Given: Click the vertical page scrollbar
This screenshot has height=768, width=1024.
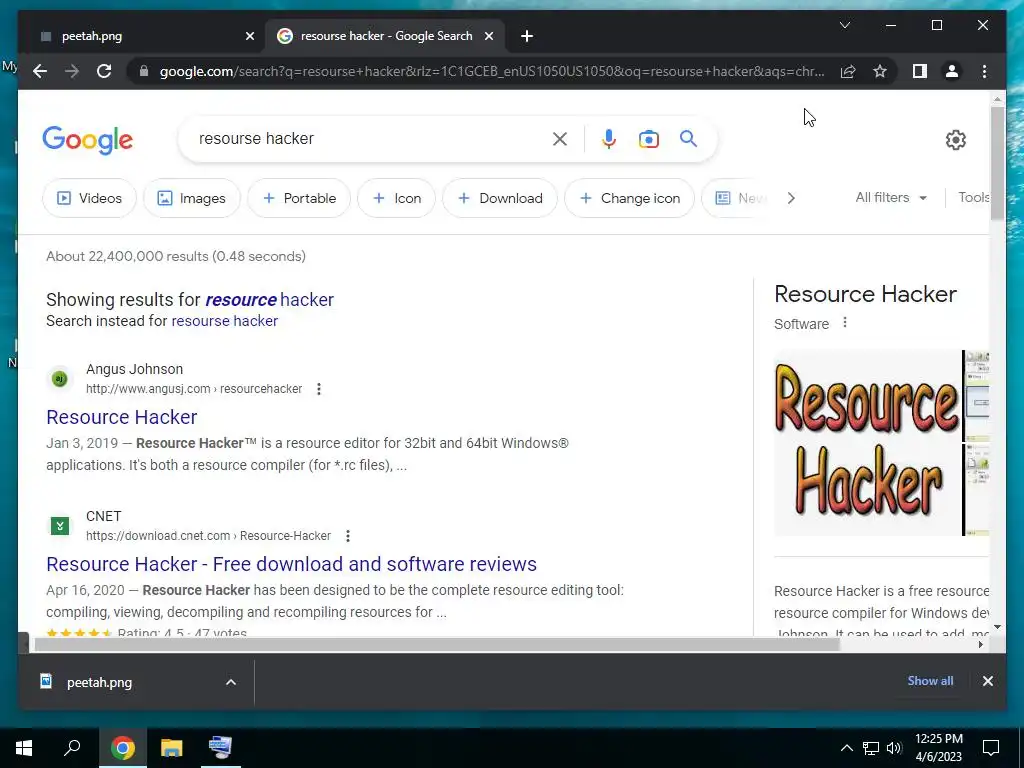Looking at the screenshot, I should point(997,163).
